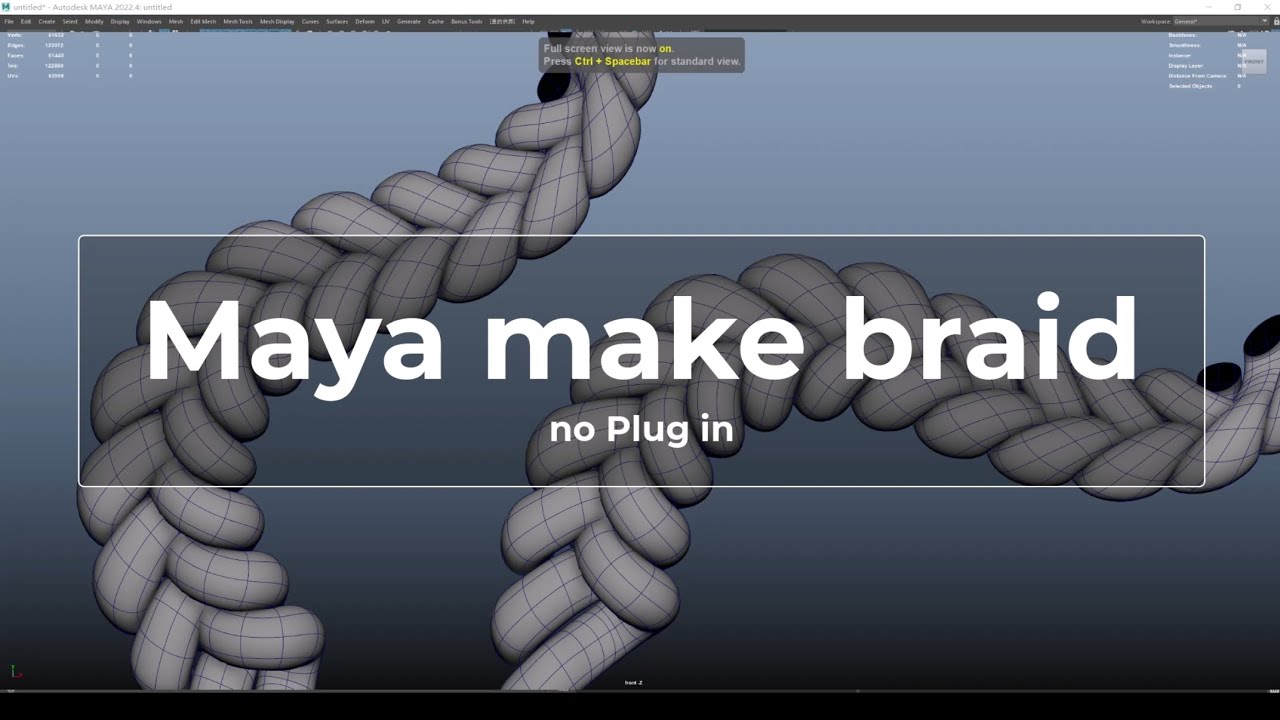1280x720 pixels.
Task: Open the Create menu
Action: pos(47,21)
